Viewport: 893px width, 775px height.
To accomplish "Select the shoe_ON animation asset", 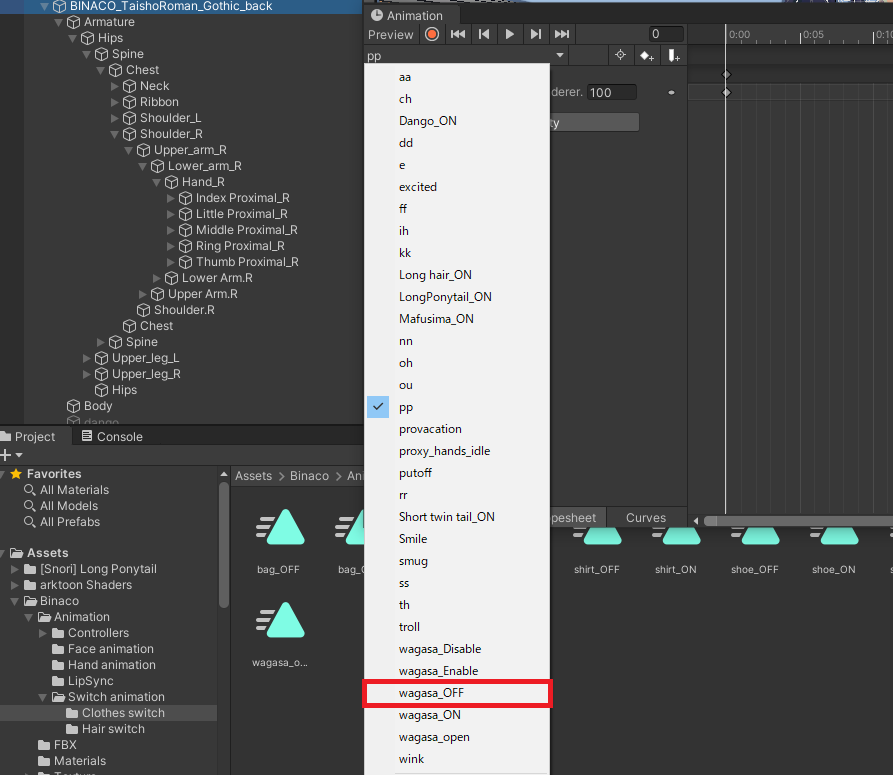I will pyautogui.click(x=834, y=552).
